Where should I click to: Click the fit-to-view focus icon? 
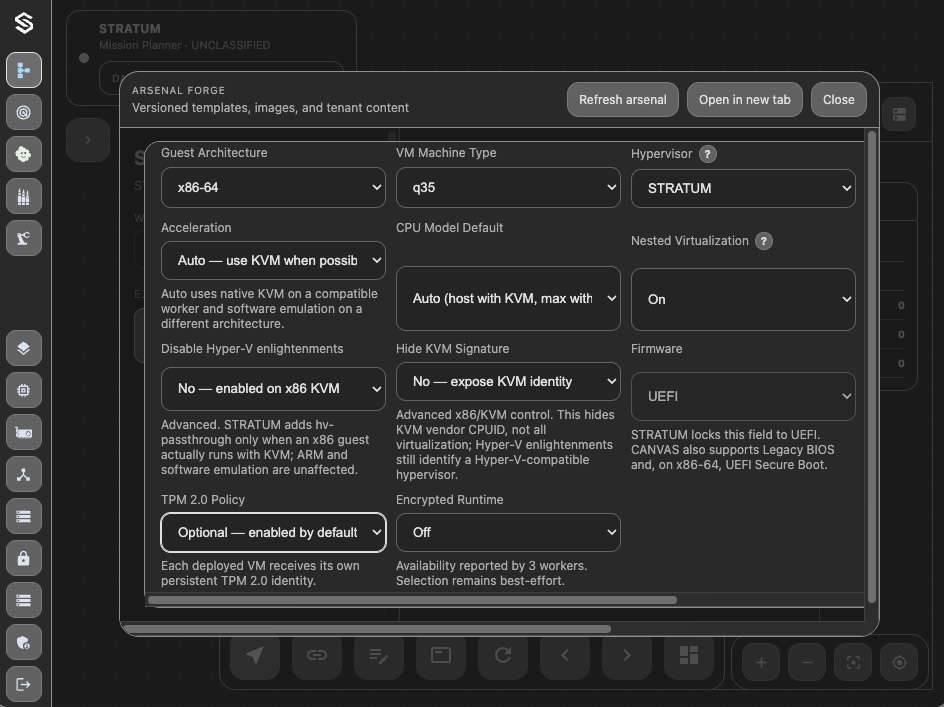(853, 662)
